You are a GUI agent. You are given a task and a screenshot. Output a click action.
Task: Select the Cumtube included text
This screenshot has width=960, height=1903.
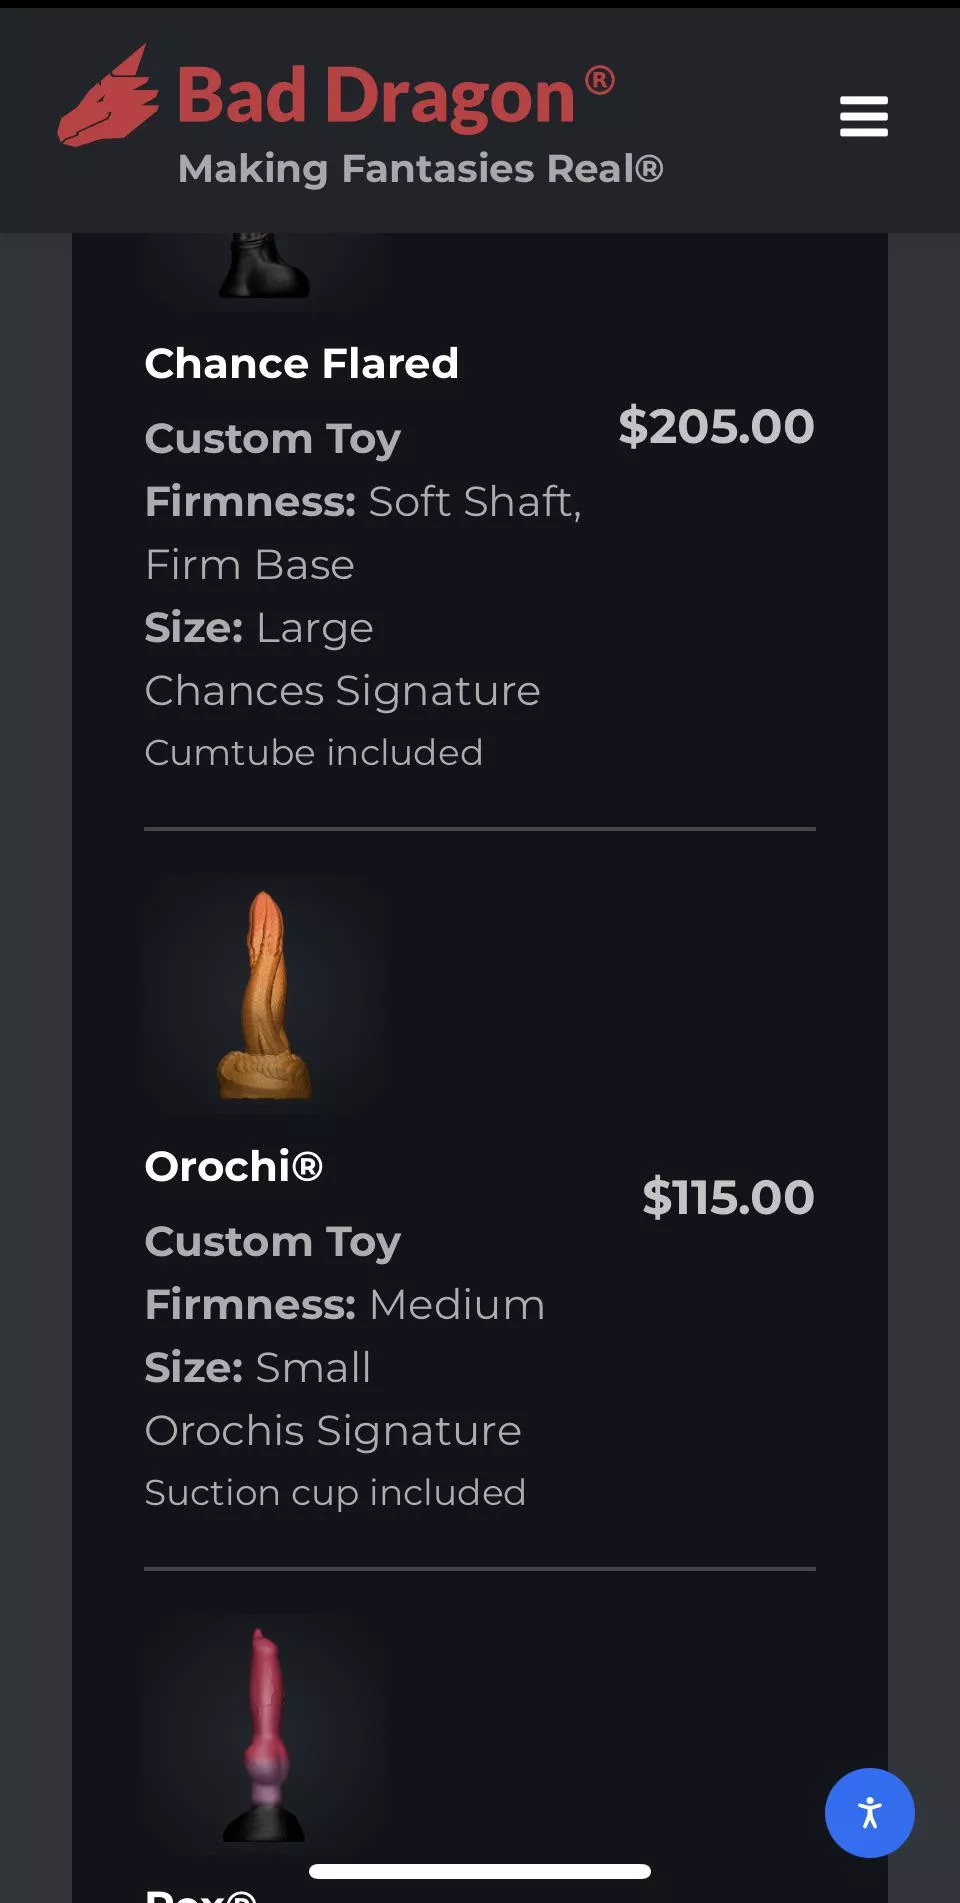[x=313, y=752]
